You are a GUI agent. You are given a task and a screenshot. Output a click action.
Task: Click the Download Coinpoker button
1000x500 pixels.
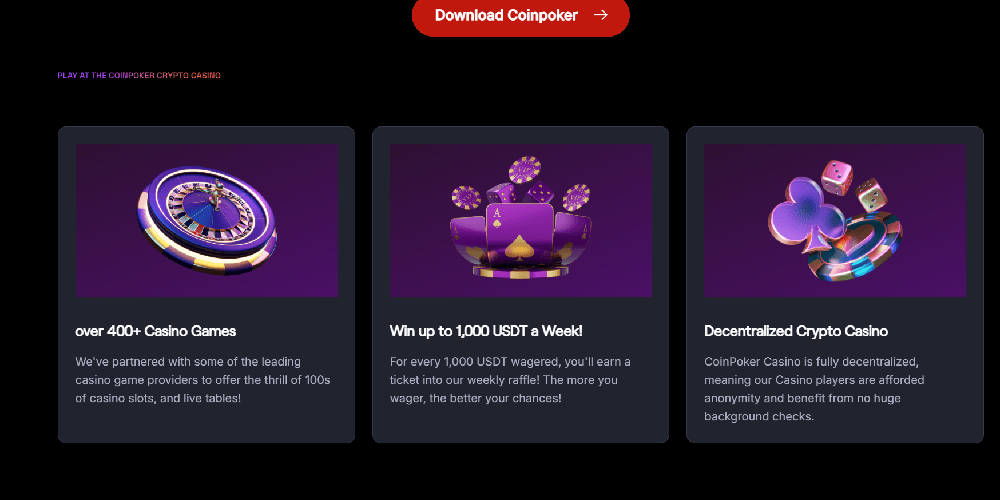click(520, 15)
